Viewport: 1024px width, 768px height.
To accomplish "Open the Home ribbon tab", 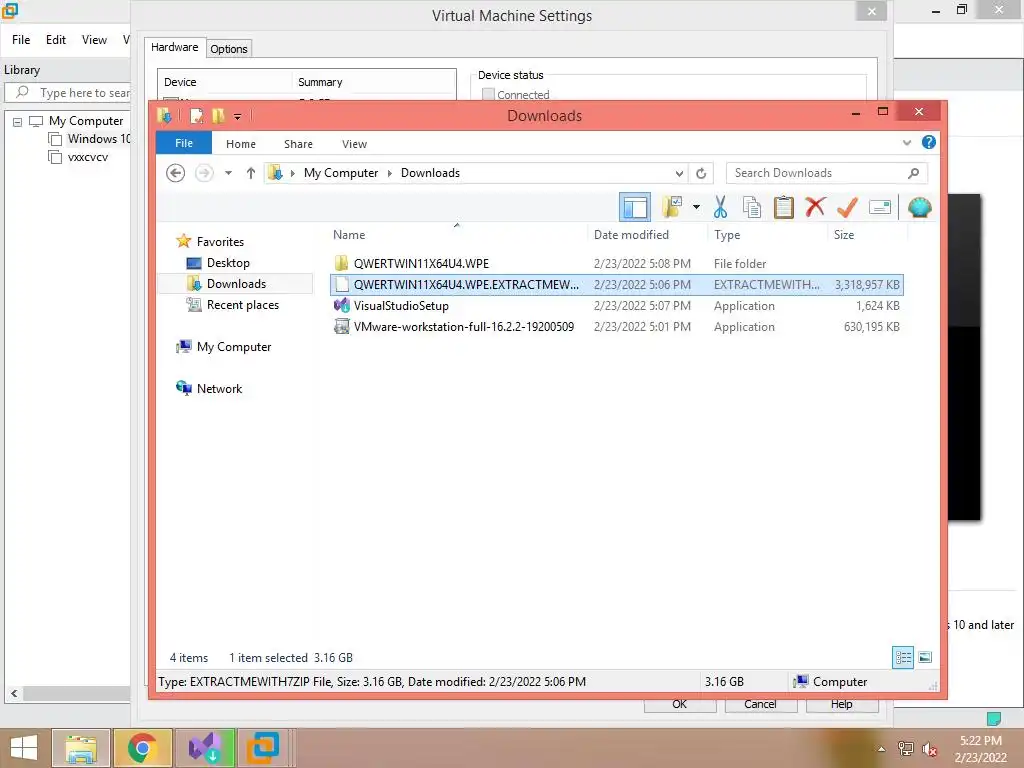I will tap(240, 144).
